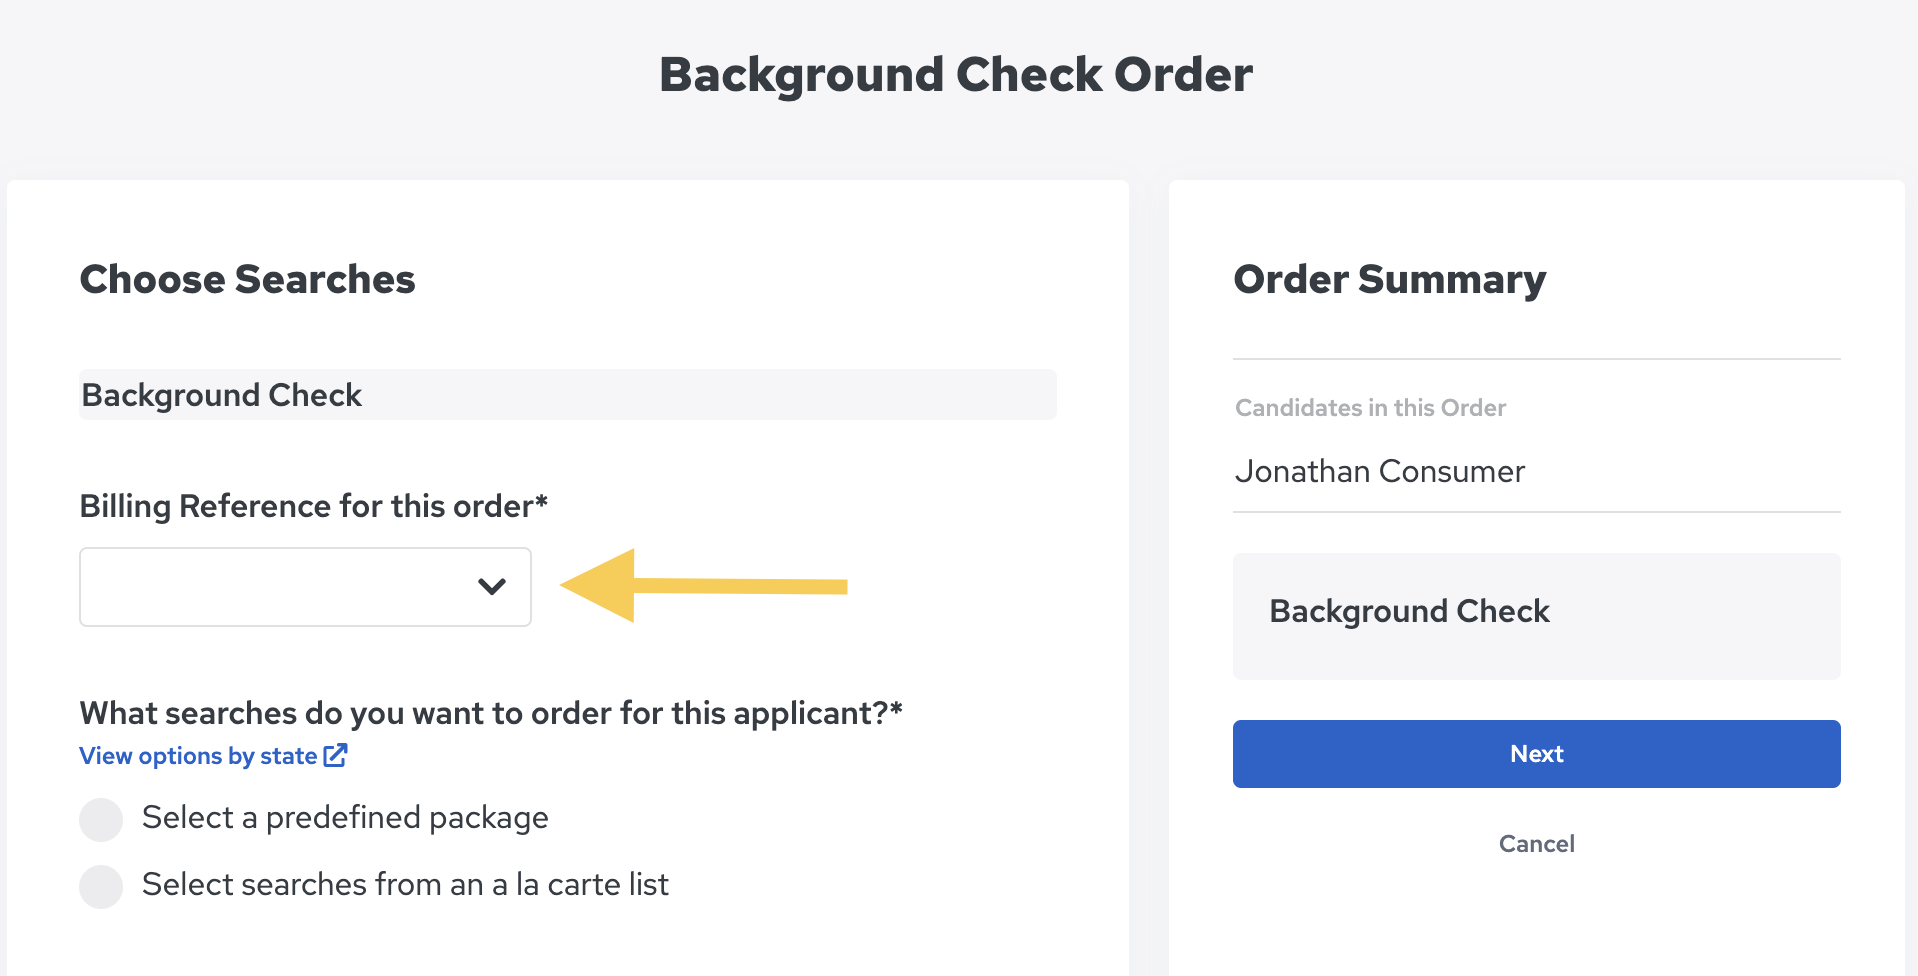Click the 'What searches do you want to order' question
Image resolution: width=1918 pixels, height=976 pixels.
pyautogui.click(x=491, y=713)
